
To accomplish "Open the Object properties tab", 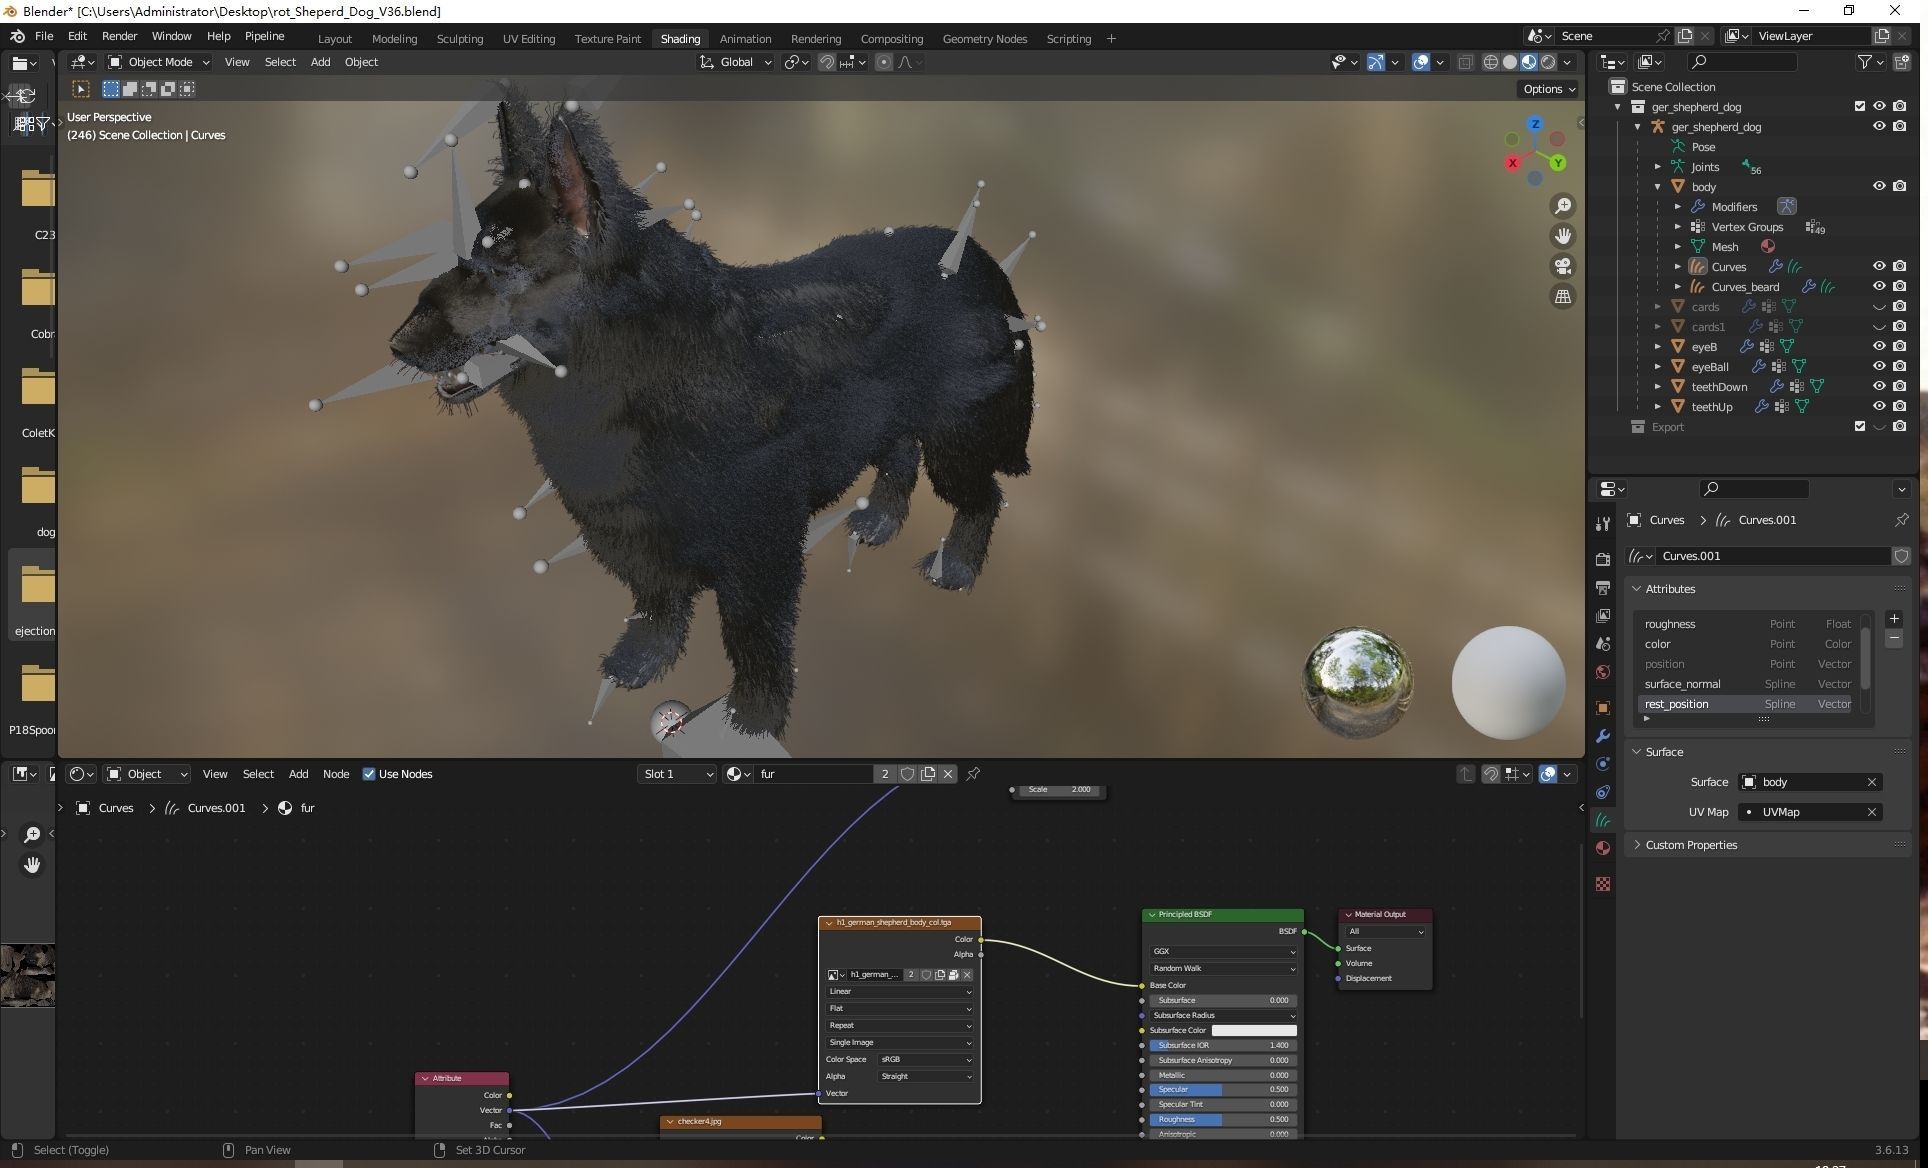I will click(x=1603, y=708).
